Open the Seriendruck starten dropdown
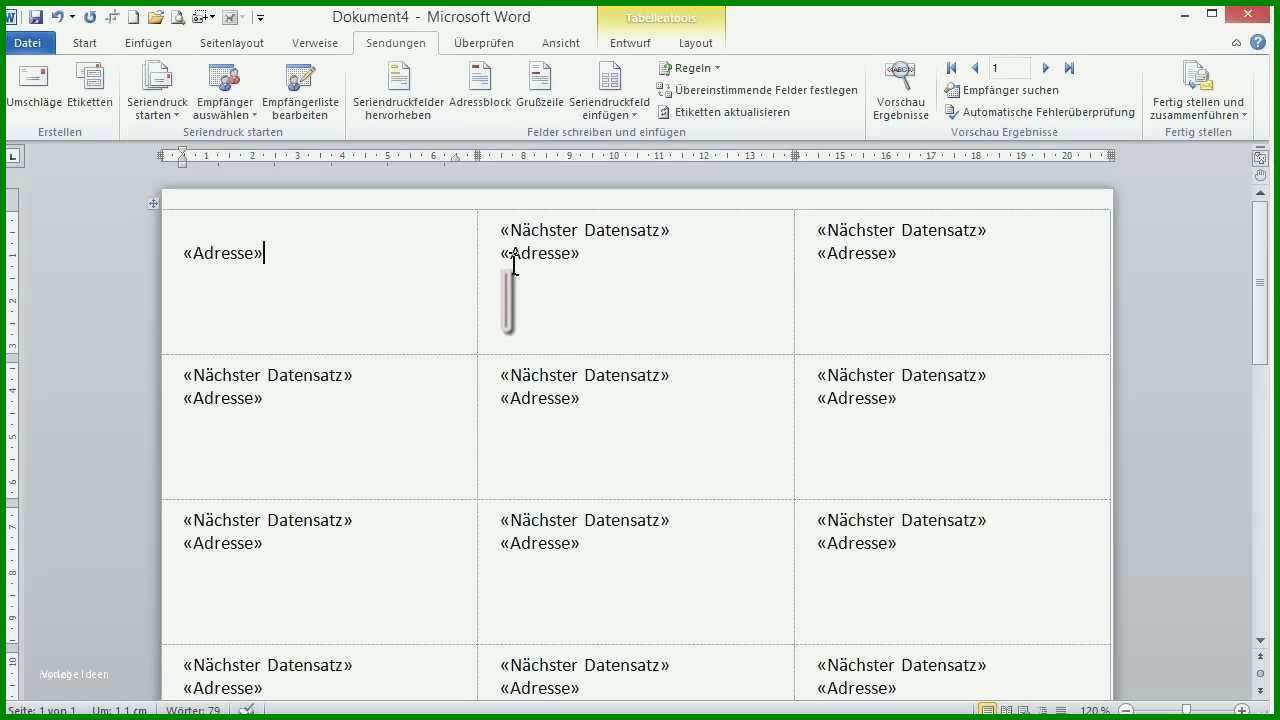Screen dimensions: 1280x720 [x=157, y=90]
